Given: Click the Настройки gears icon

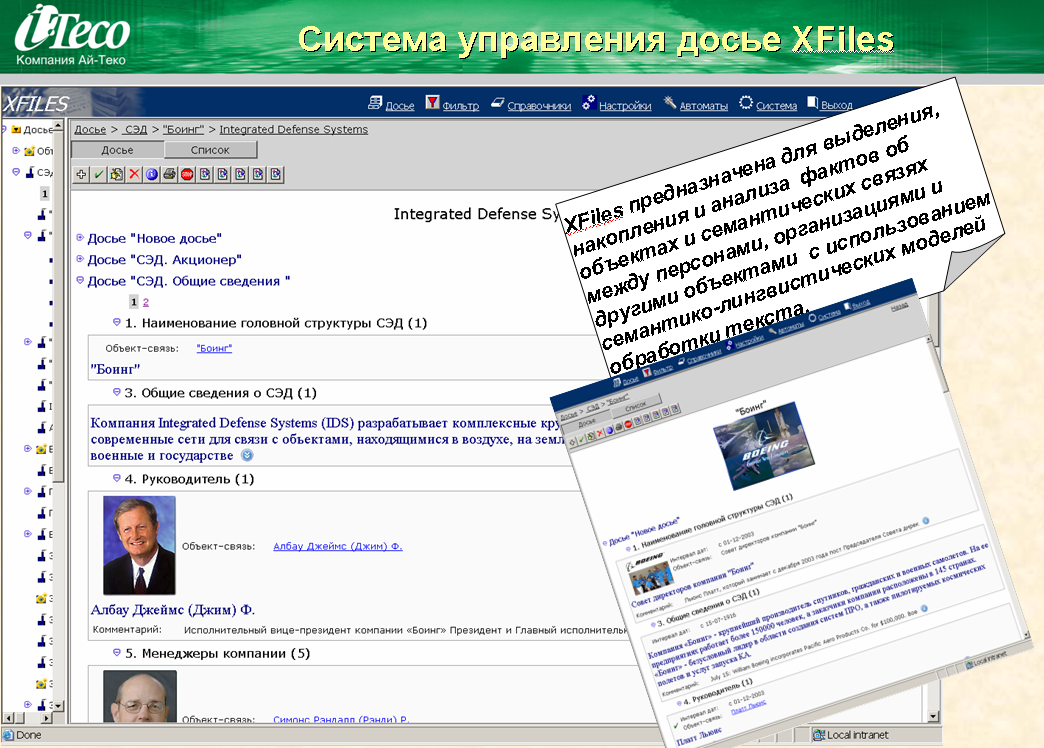Looking at the screenshot, I should click(x=589, y=103).
